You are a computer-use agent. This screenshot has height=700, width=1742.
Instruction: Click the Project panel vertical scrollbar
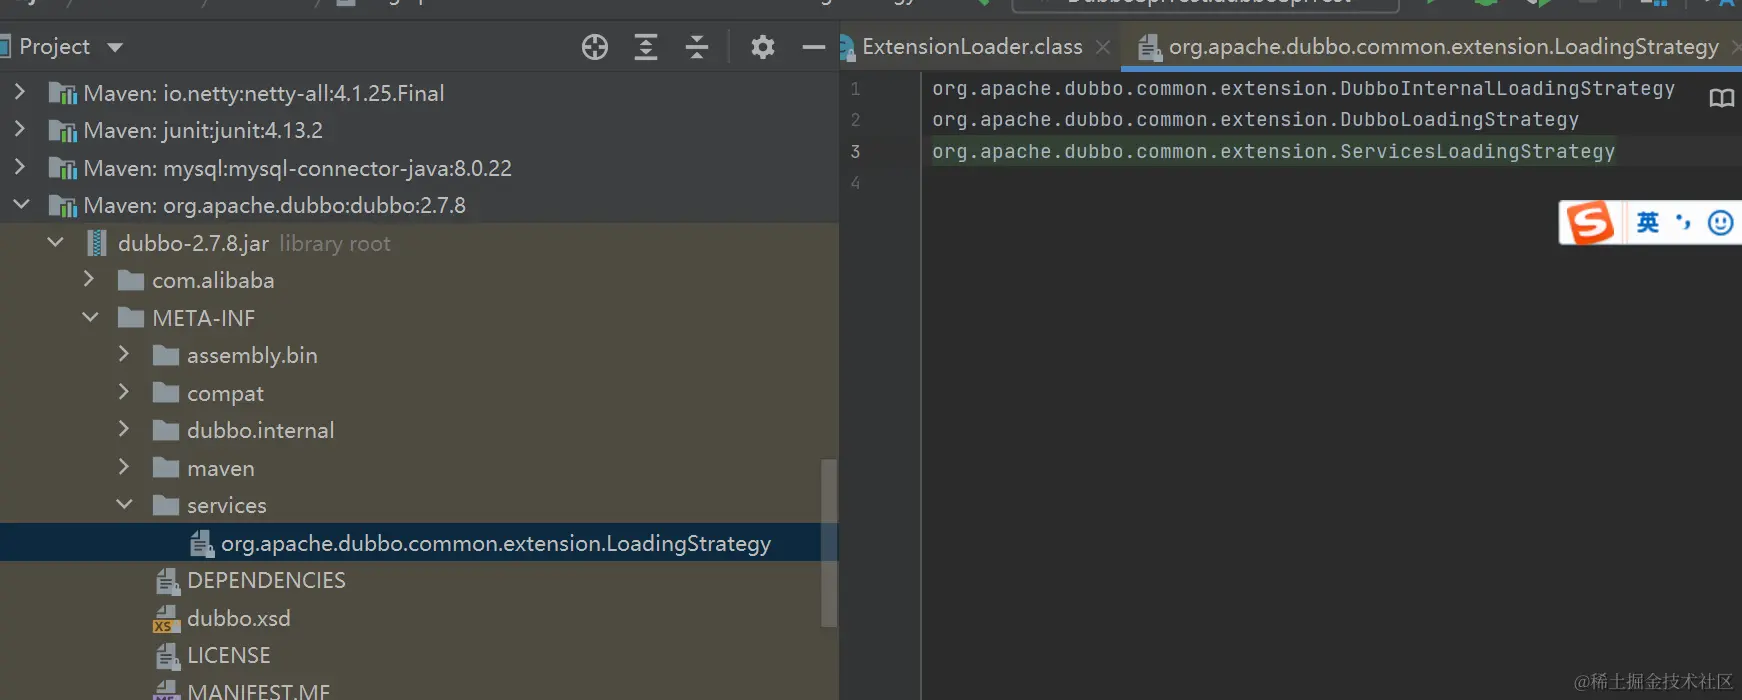coord(828,543)
